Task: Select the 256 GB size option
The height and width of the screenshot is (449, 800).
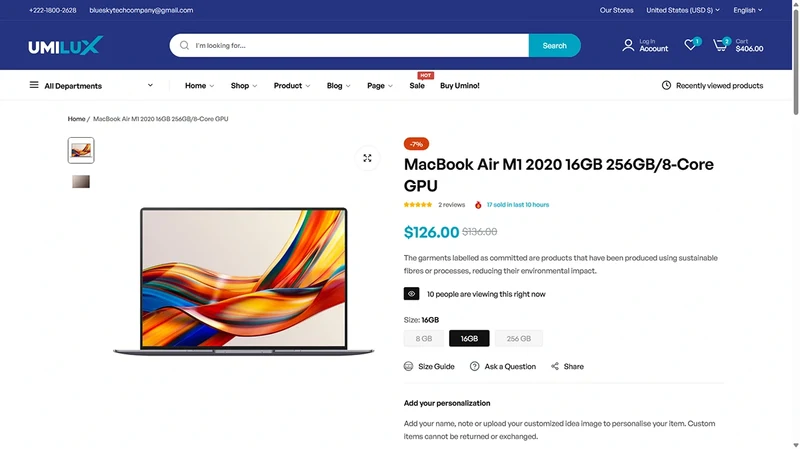Action: (x=518, y=338)
